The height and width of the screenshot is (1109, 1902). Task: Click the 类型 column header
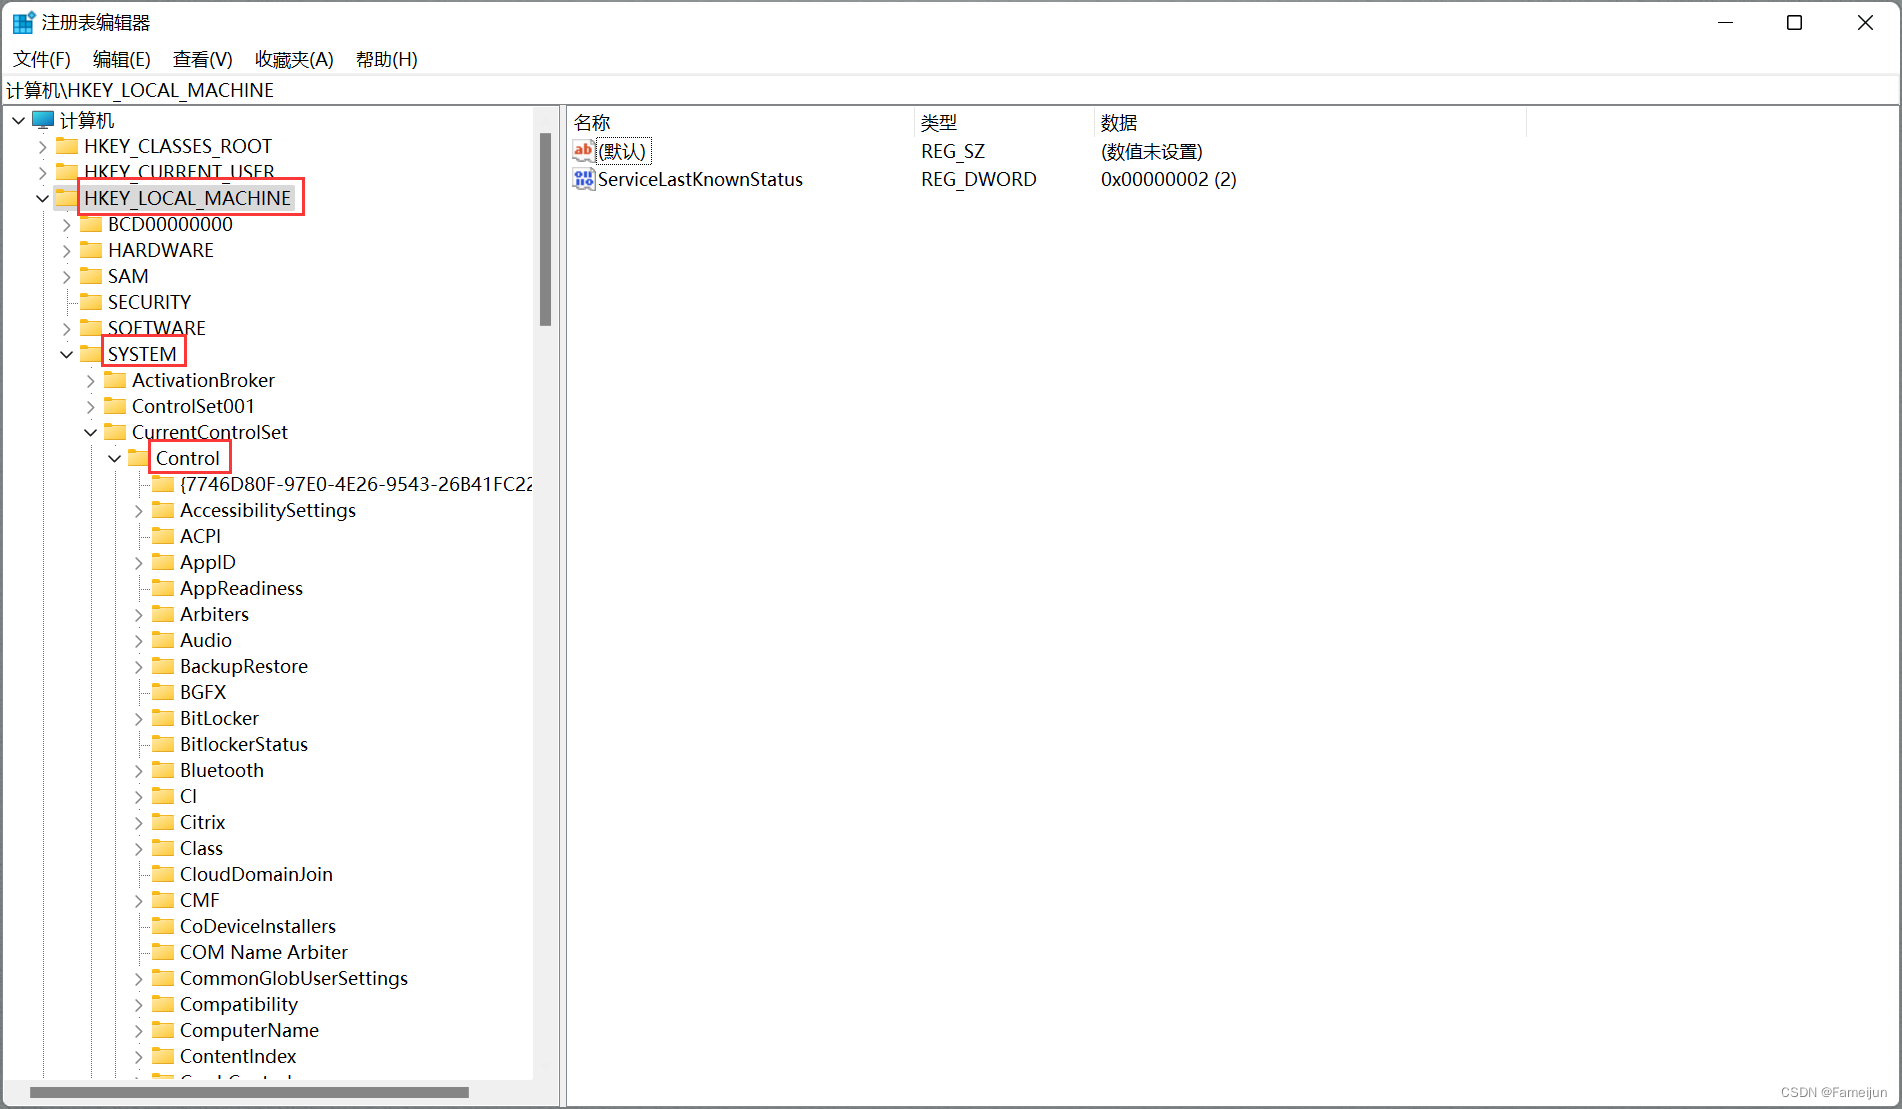point(938,121)
